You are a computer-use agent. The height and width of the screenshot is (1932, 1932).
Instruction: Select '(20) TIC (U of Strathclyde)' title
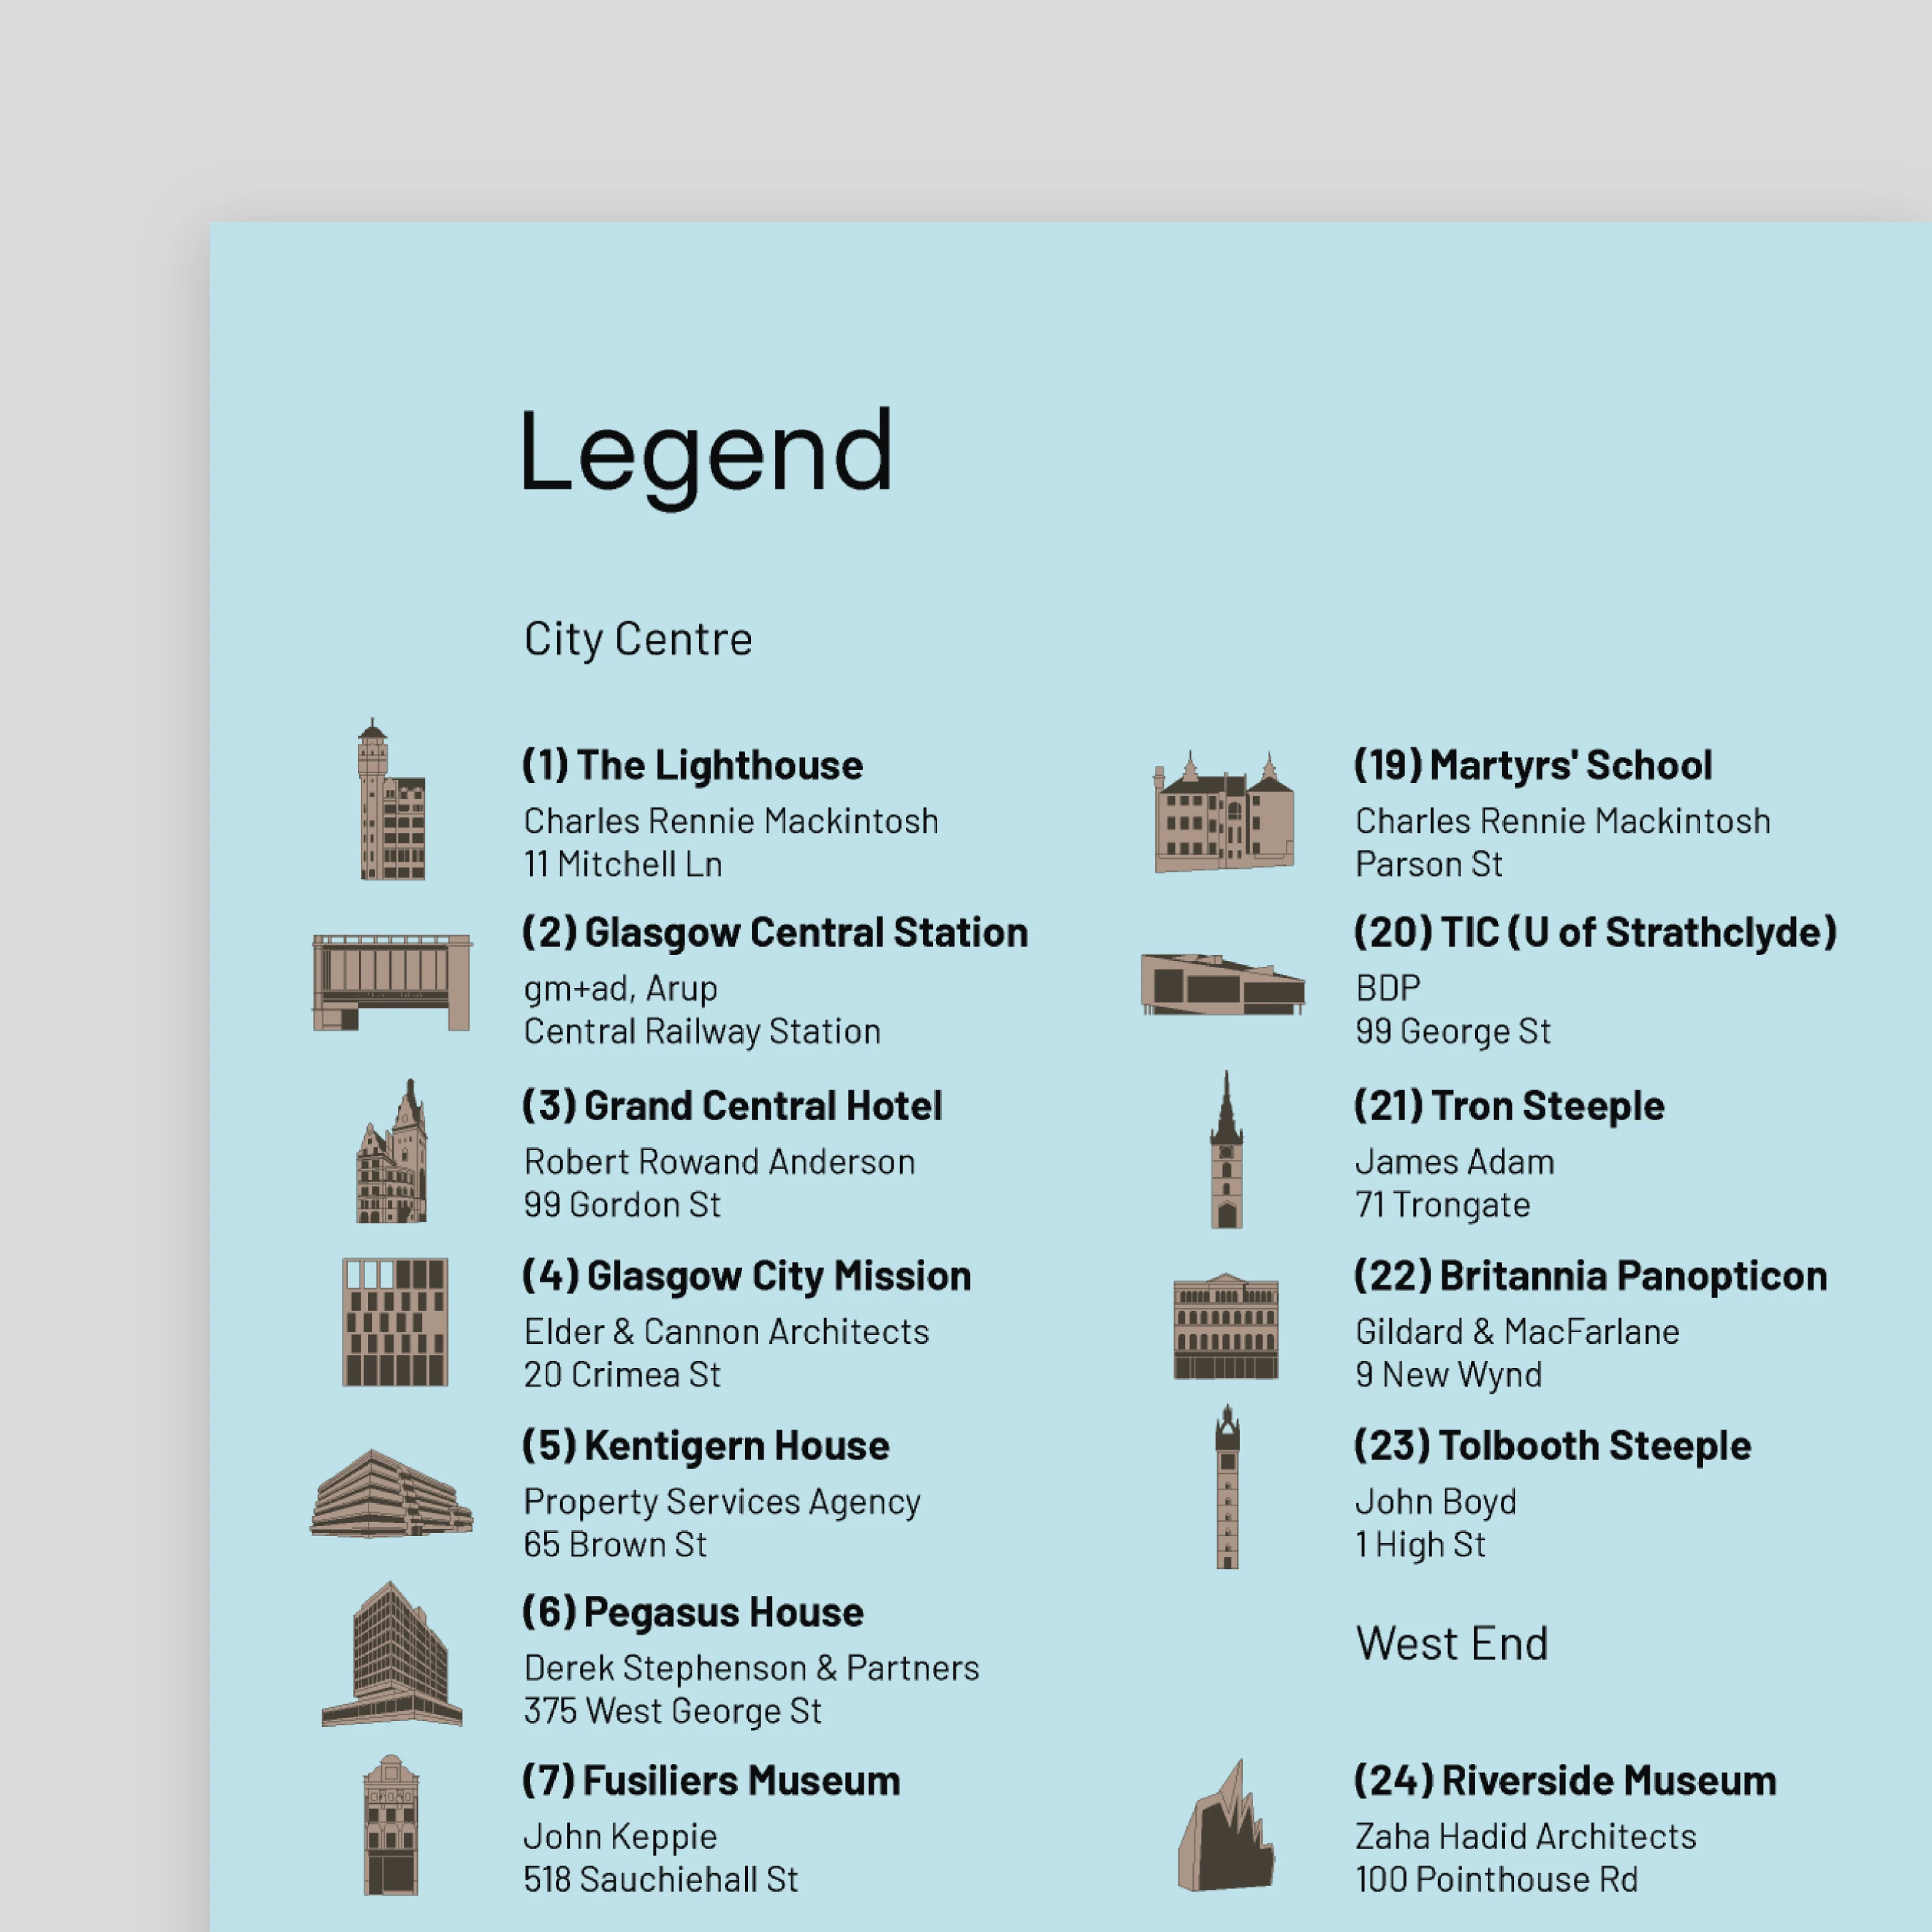coord(1596,933)
